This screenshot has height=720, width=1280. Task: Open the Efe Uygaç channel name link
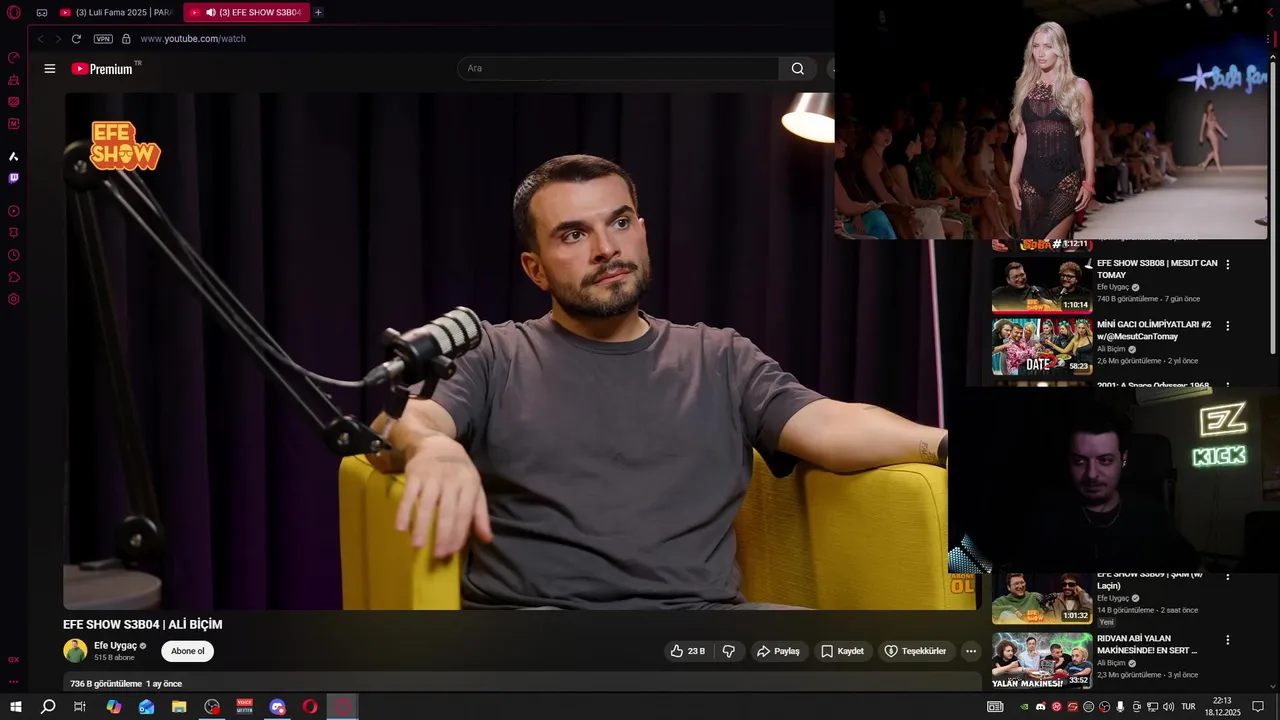(x=115, y=646)
